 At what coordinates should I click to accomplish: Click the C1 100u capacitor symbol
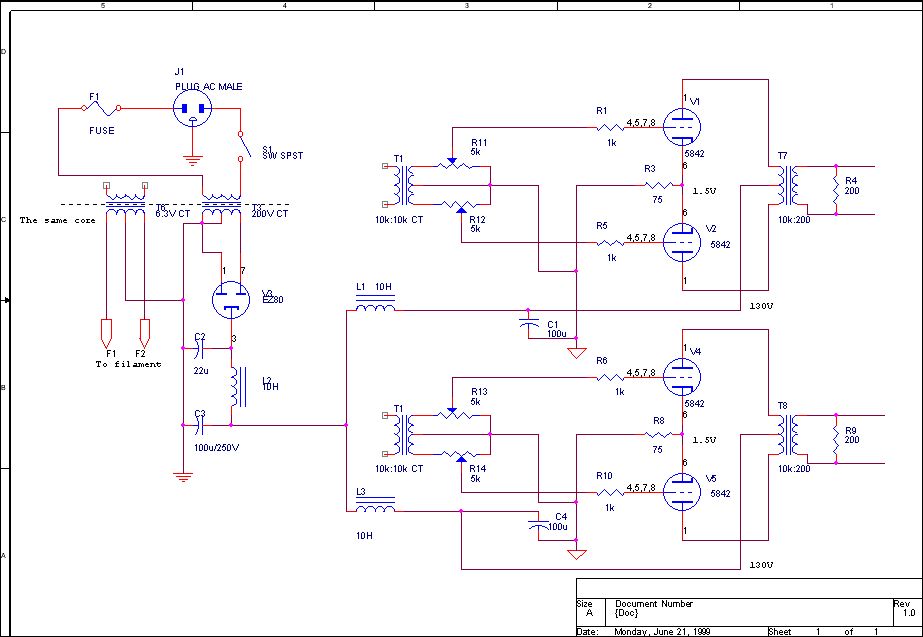[x=528, y=321]
